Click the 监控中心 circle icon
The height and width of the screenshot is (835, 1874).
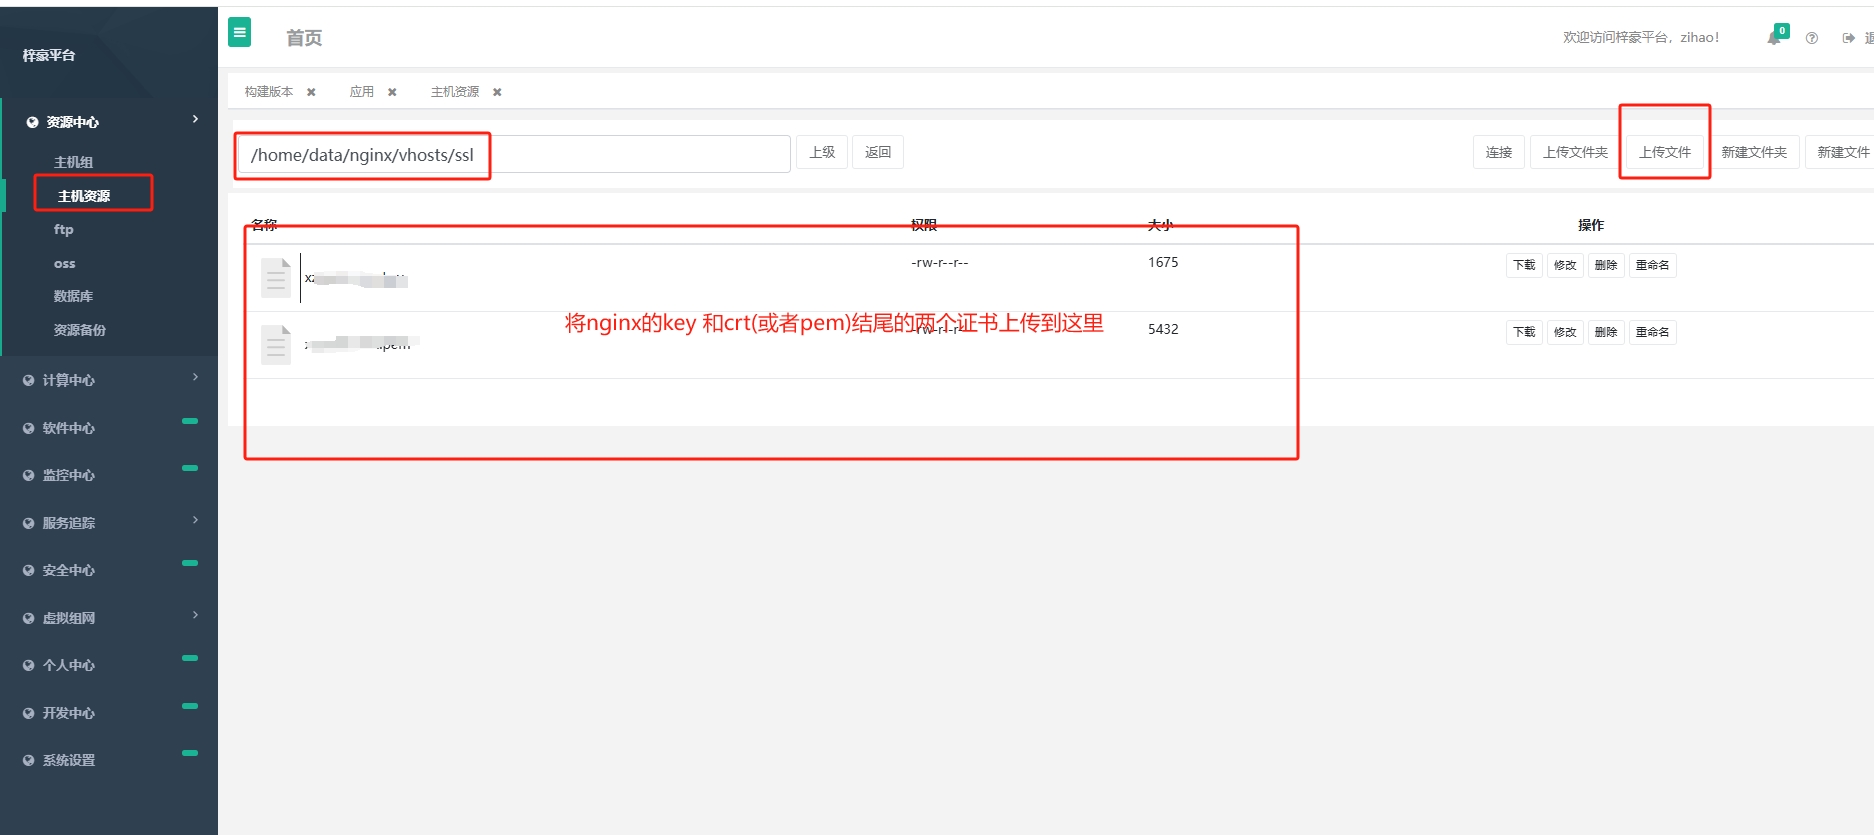click(x=28, y=475)
